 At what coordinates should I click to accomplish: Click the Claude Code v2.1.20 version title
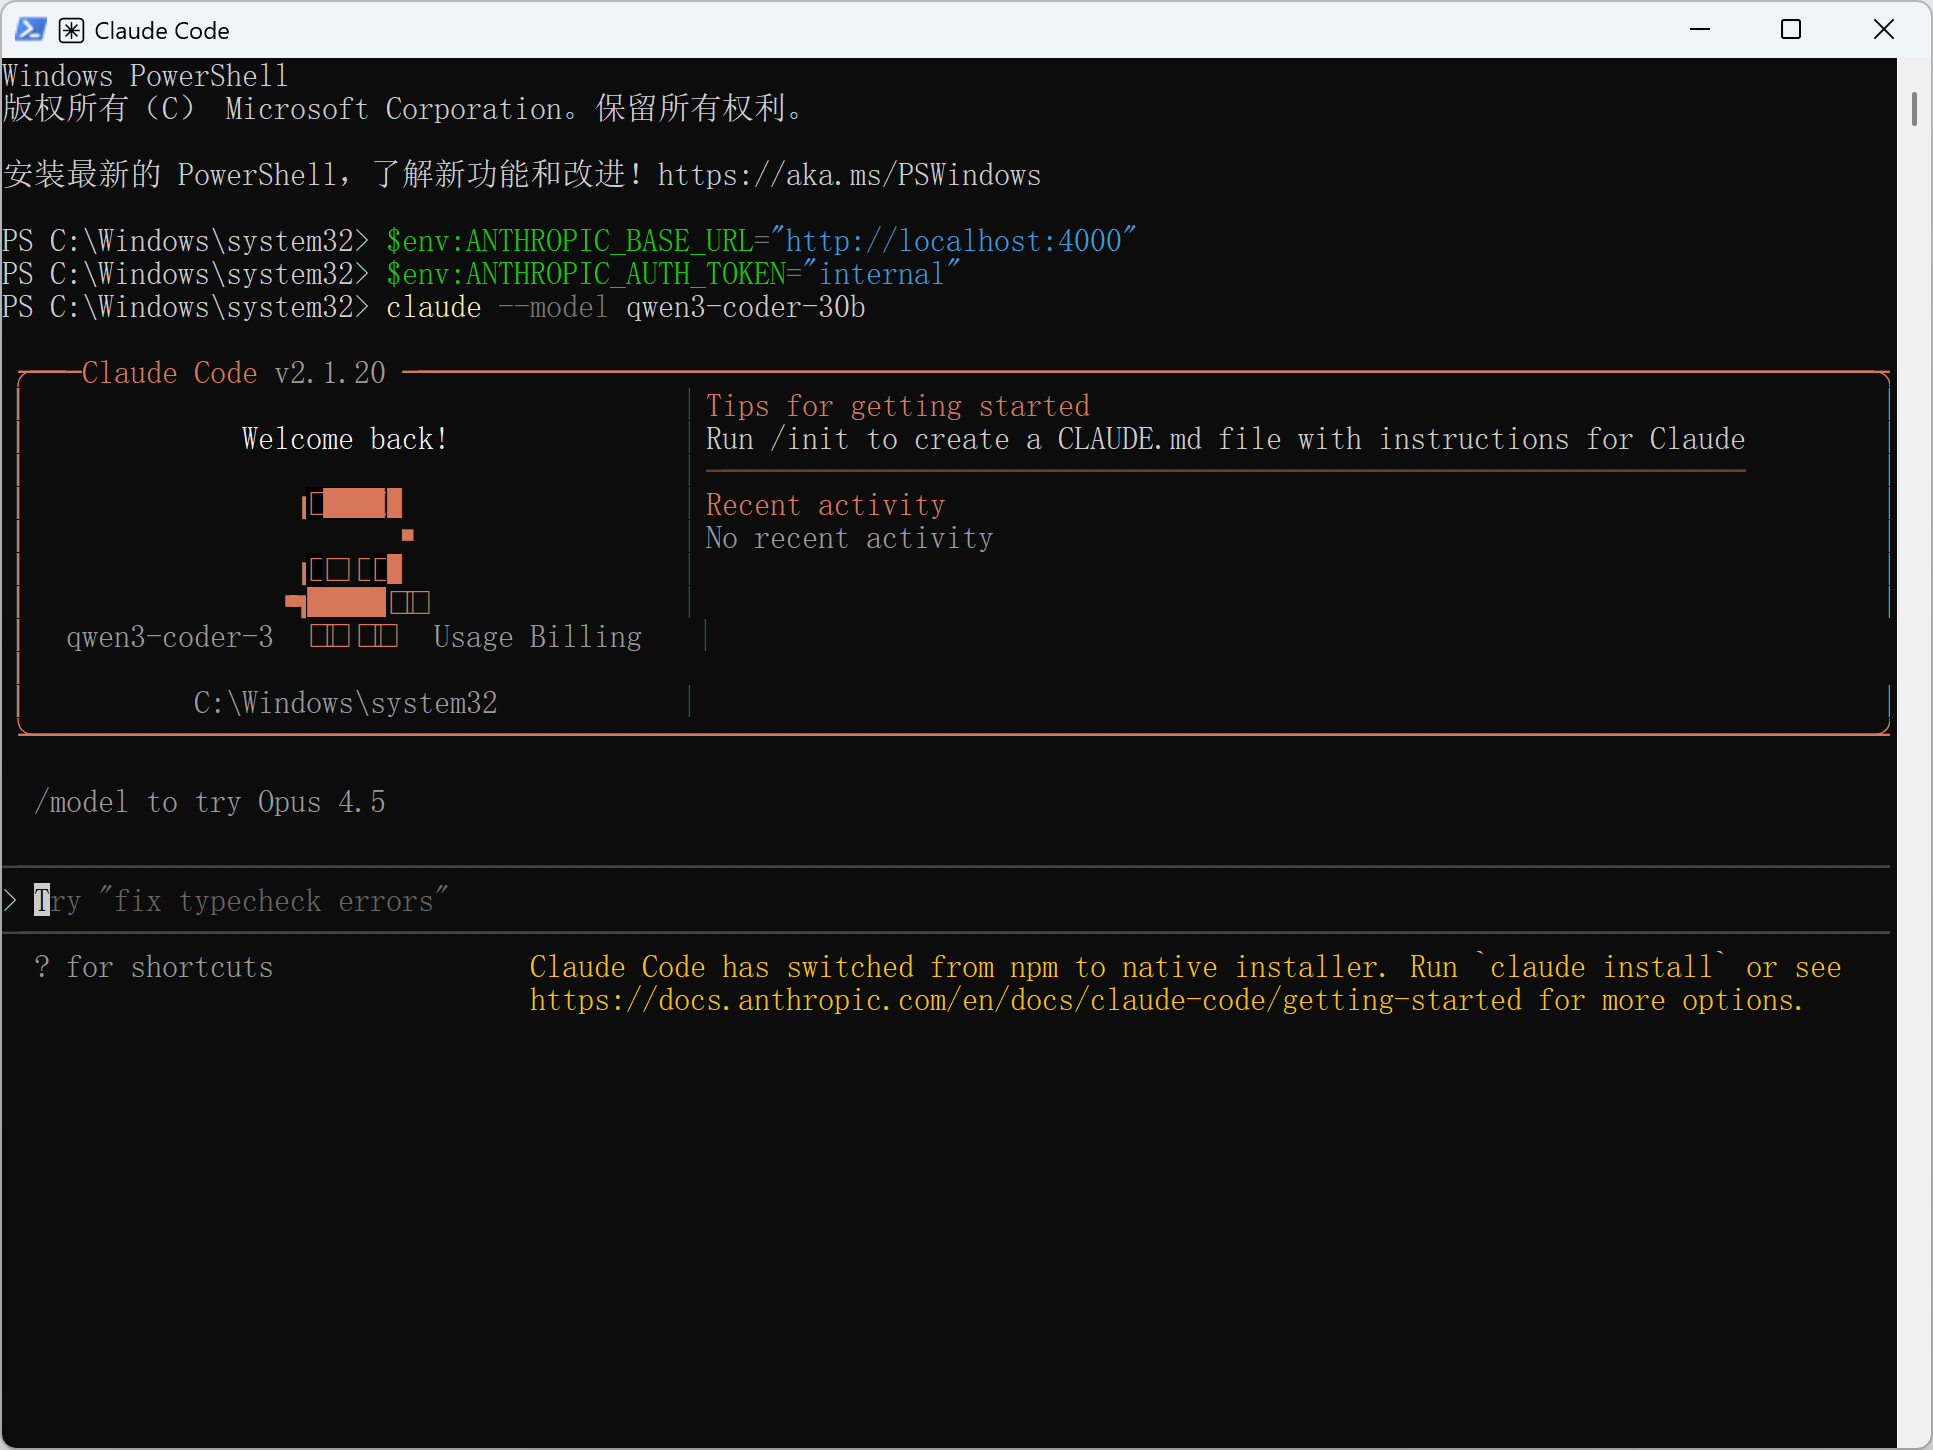[x=233, y=373]
